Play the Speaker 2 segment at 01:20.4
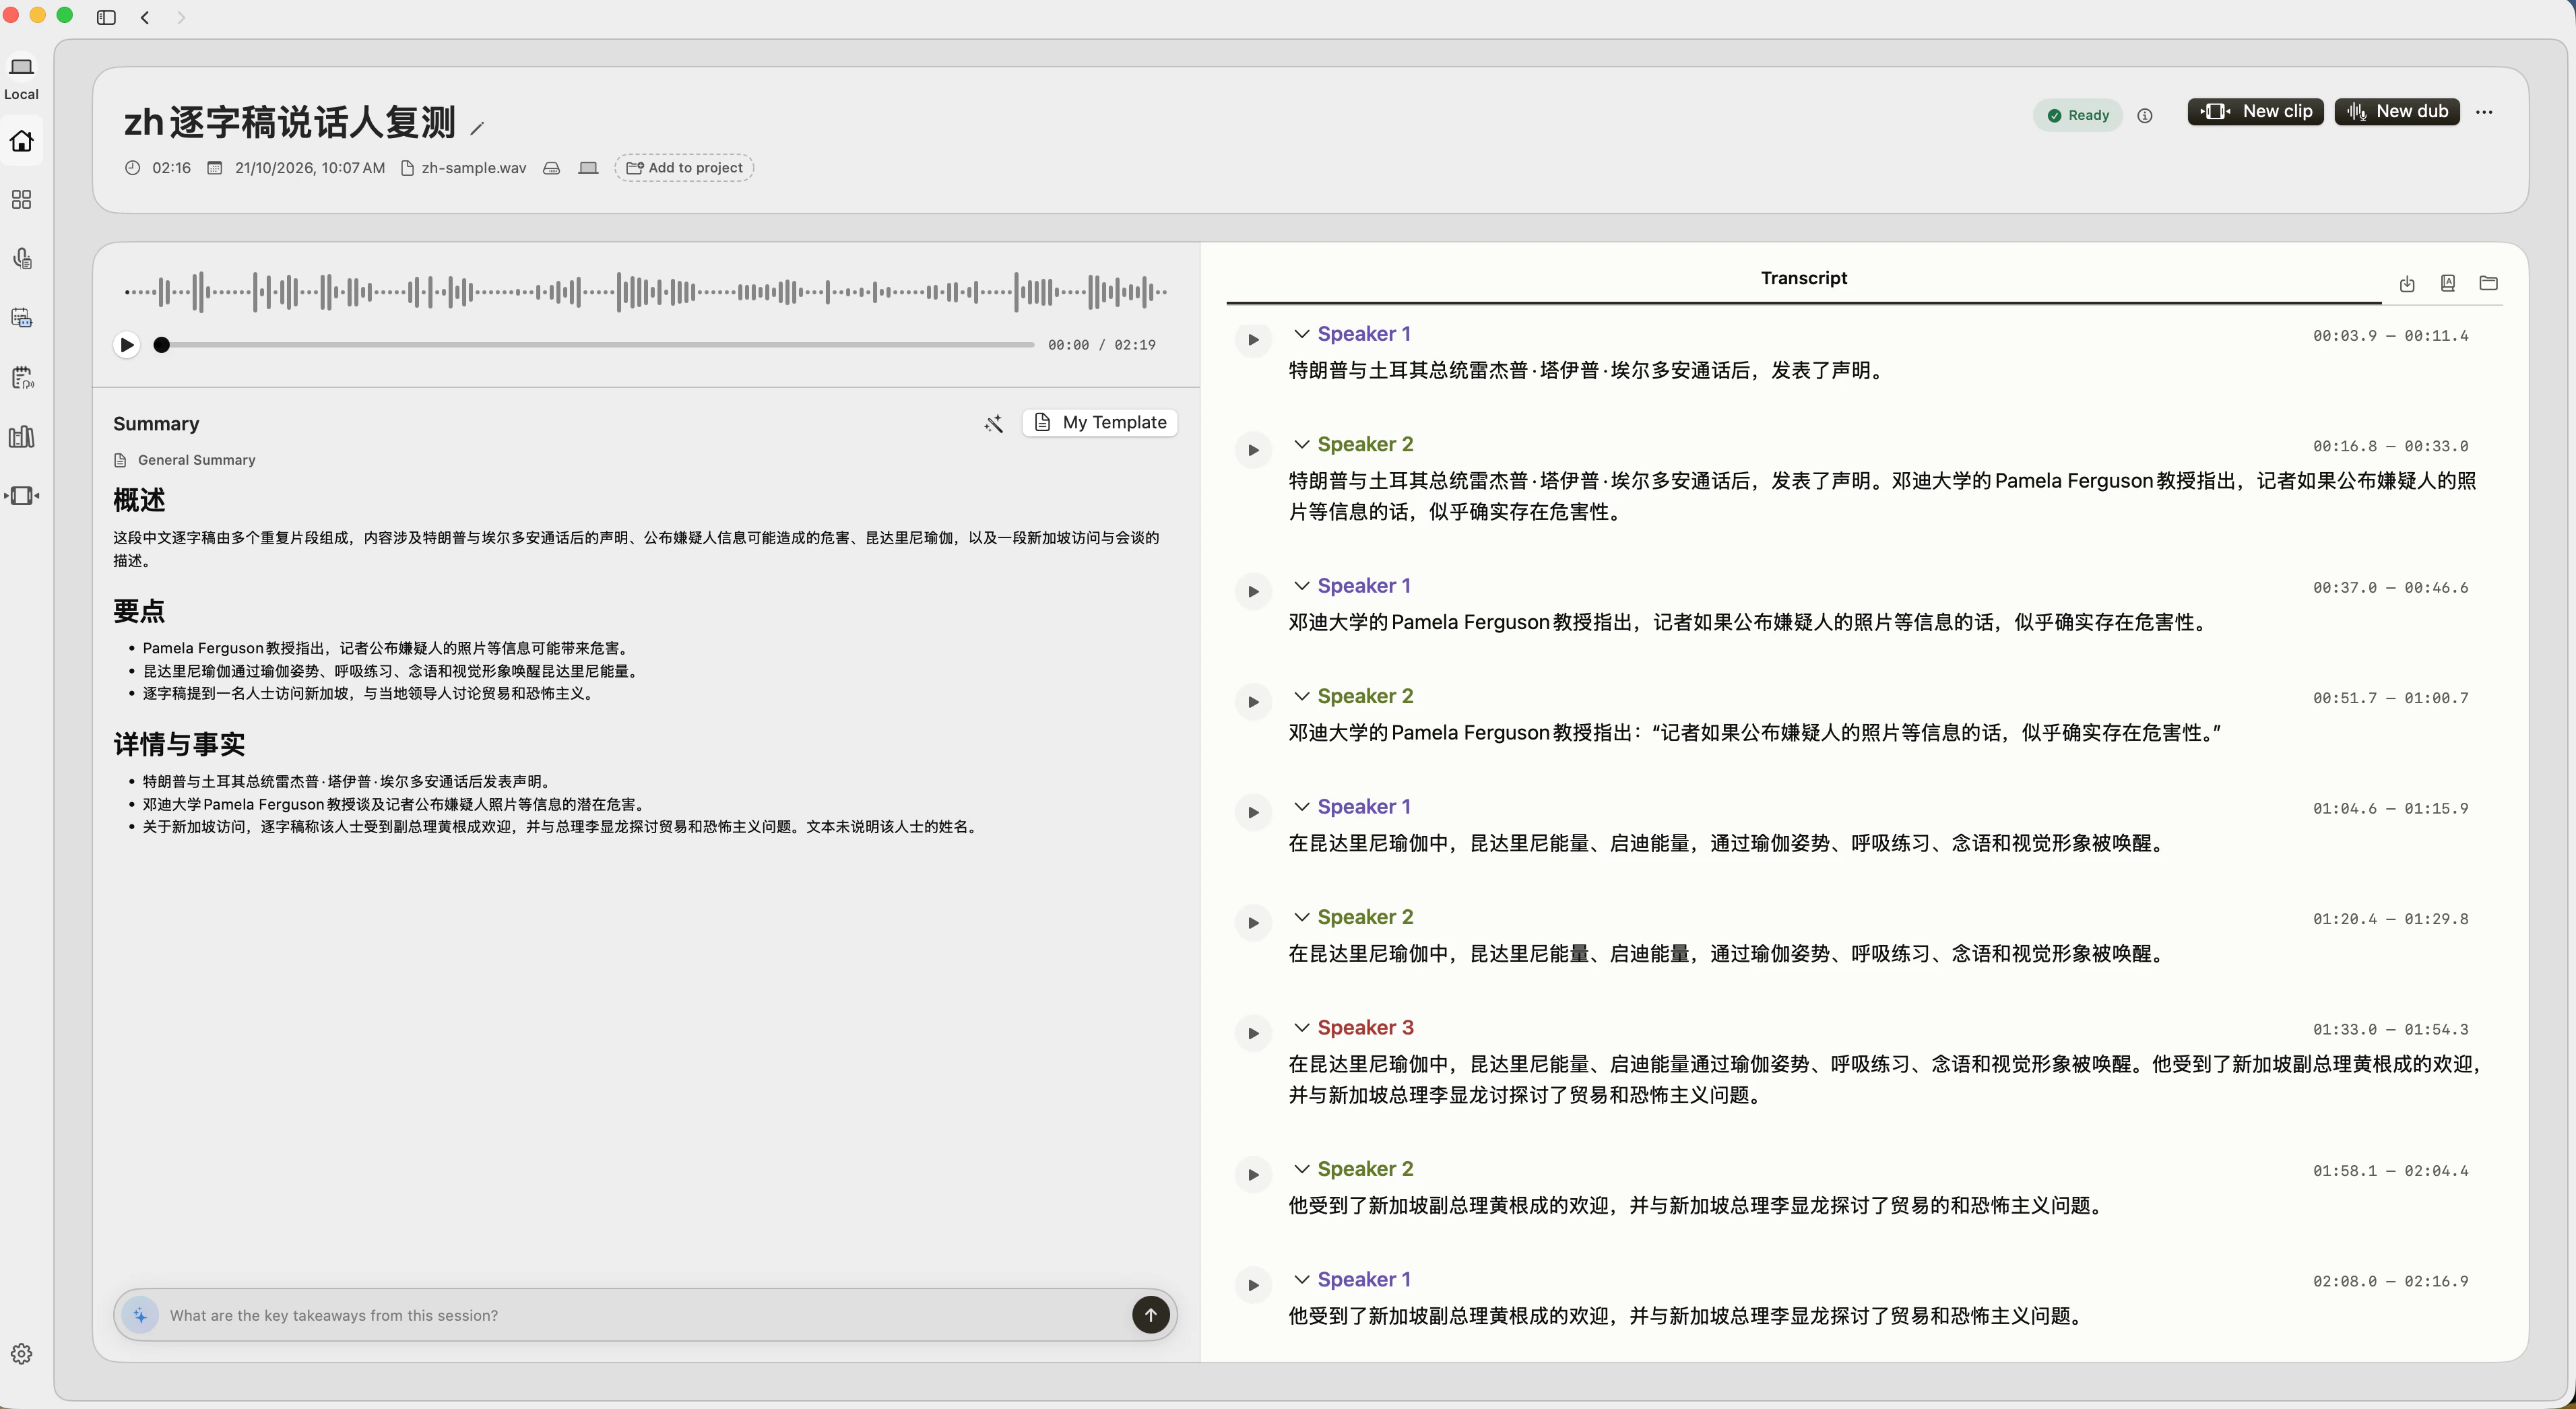Screen dimensions: 2576x1409 tap(1253, 923)
